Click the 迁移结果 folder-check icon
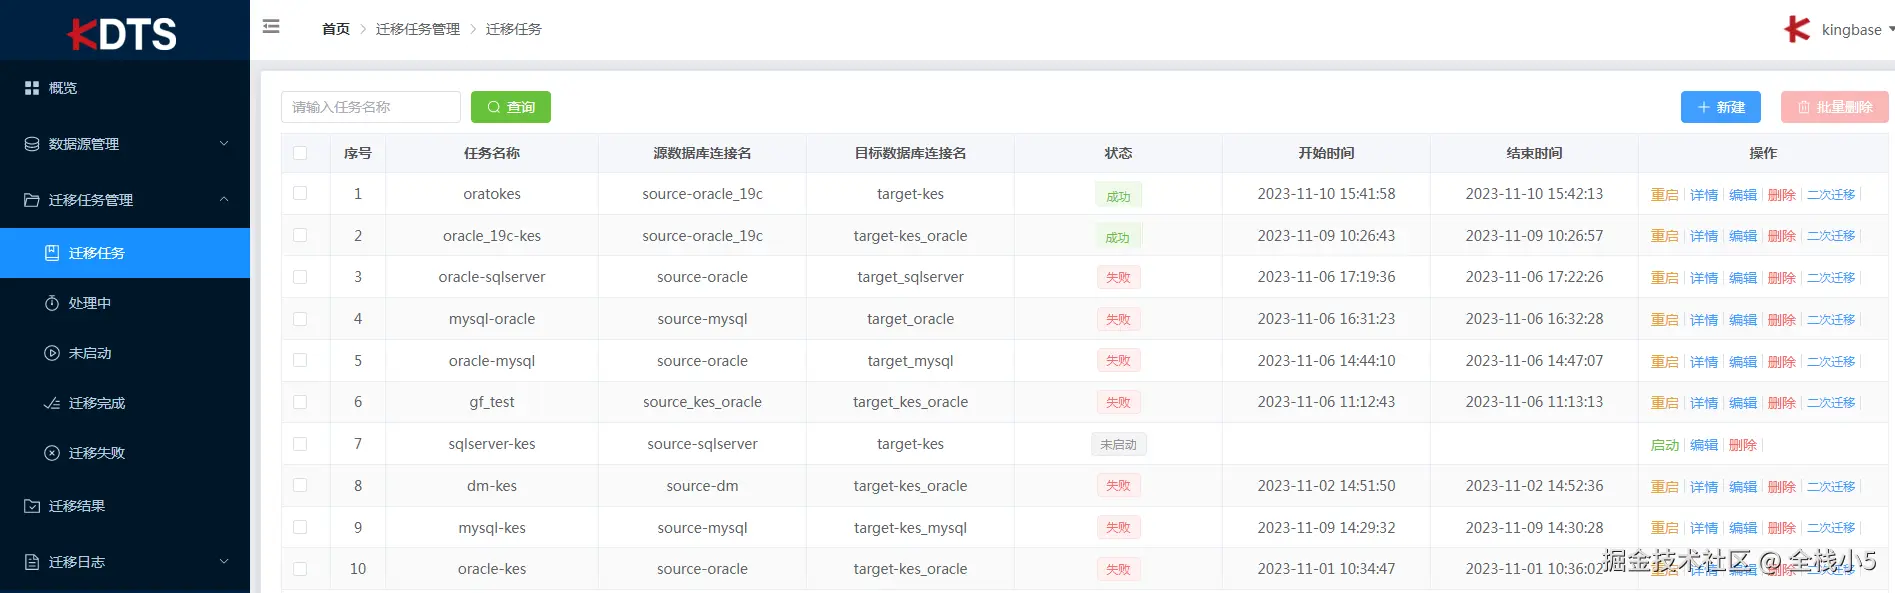The width and height of the screenshot is (1895, 593). click(x=32, y=506)
